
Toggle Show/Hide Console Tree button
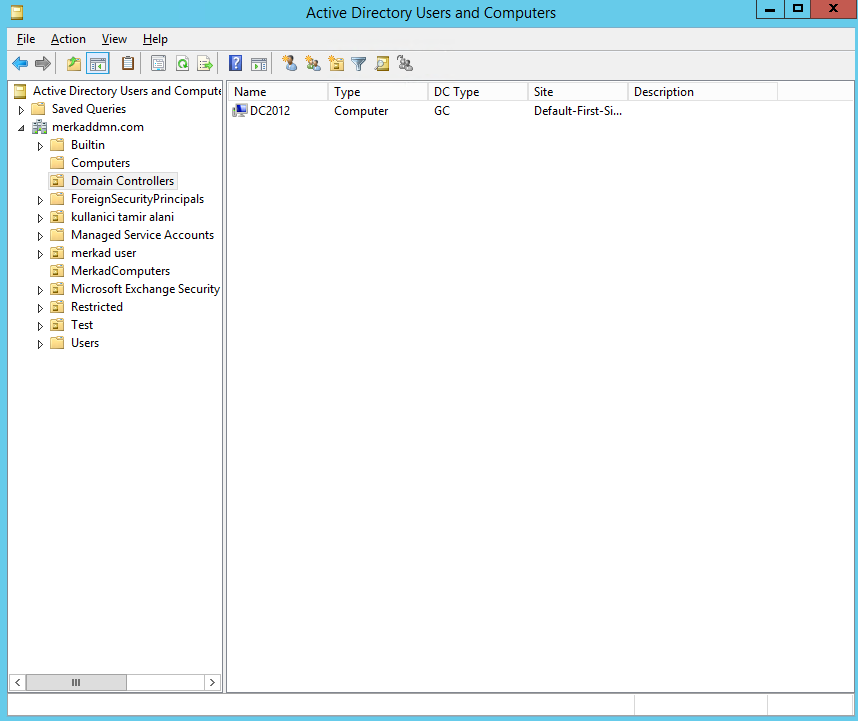coord(98,64)
